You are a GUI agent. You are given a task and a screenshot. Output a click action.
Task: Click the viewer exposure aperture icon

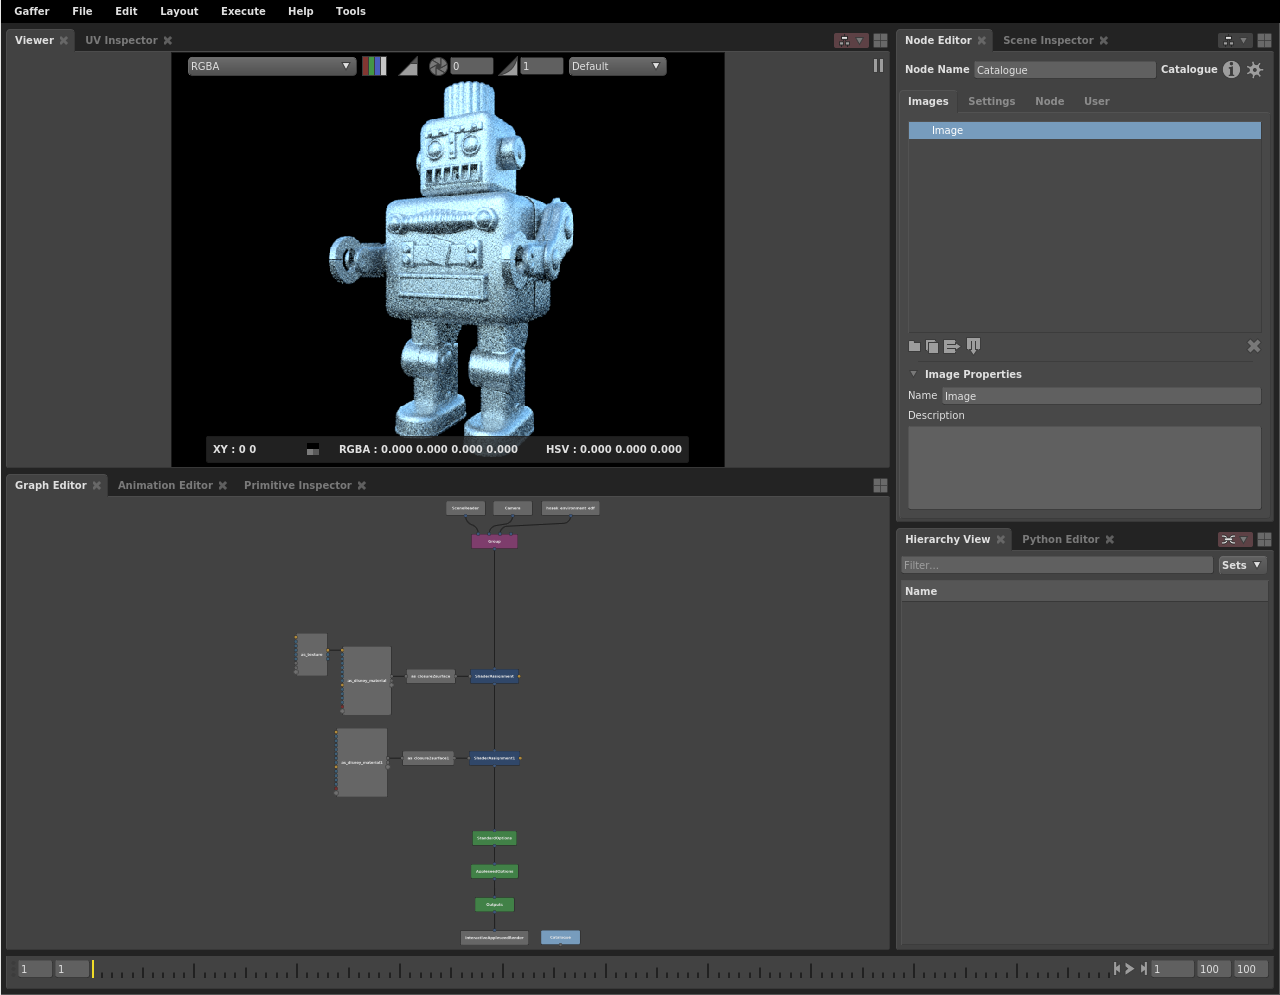[438, 66]
